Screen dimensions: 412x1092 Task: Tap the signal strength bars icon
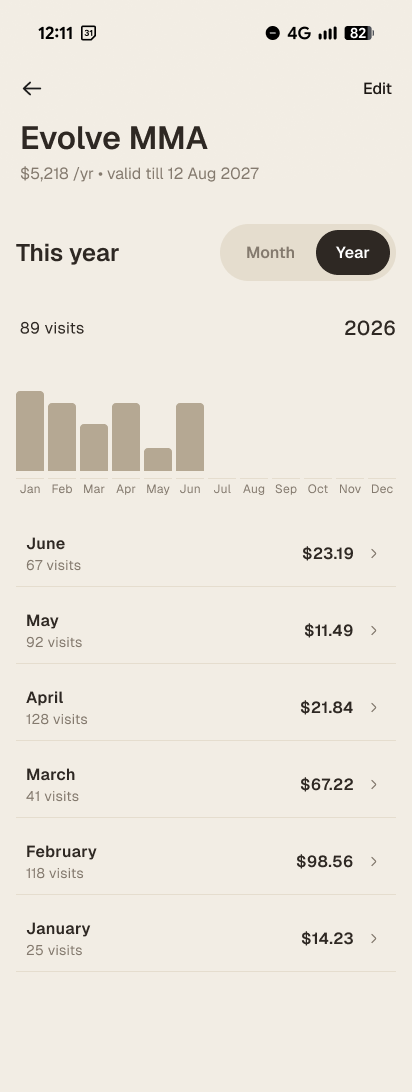pyautogui.click(x=328, y=33)
